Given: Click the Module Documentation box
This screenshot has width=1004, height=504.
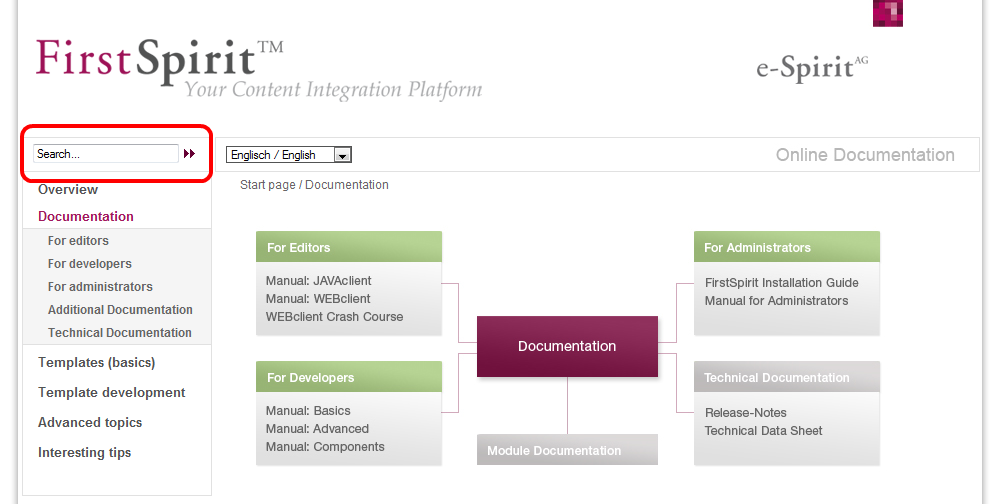Looking at the screenshot, I should point(567,450).
